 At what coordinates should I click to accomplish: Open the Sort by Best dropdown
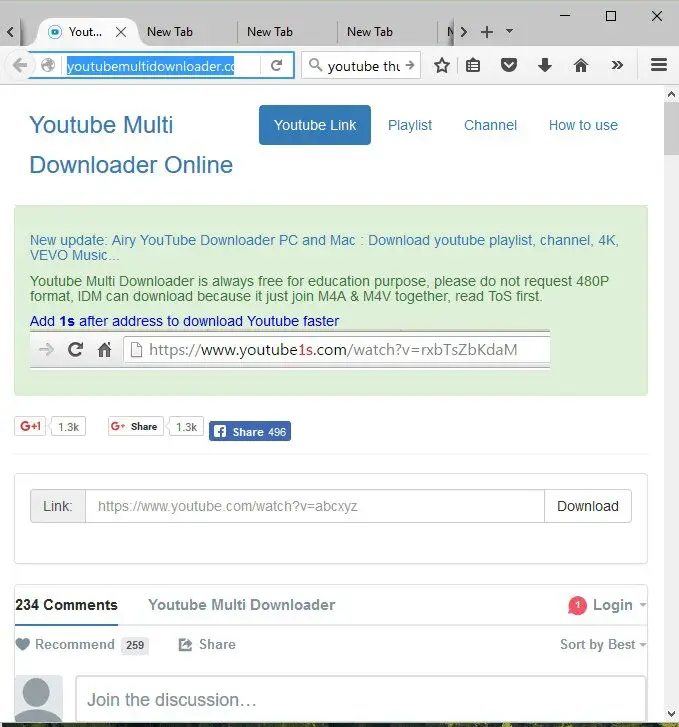click(603, 644)
